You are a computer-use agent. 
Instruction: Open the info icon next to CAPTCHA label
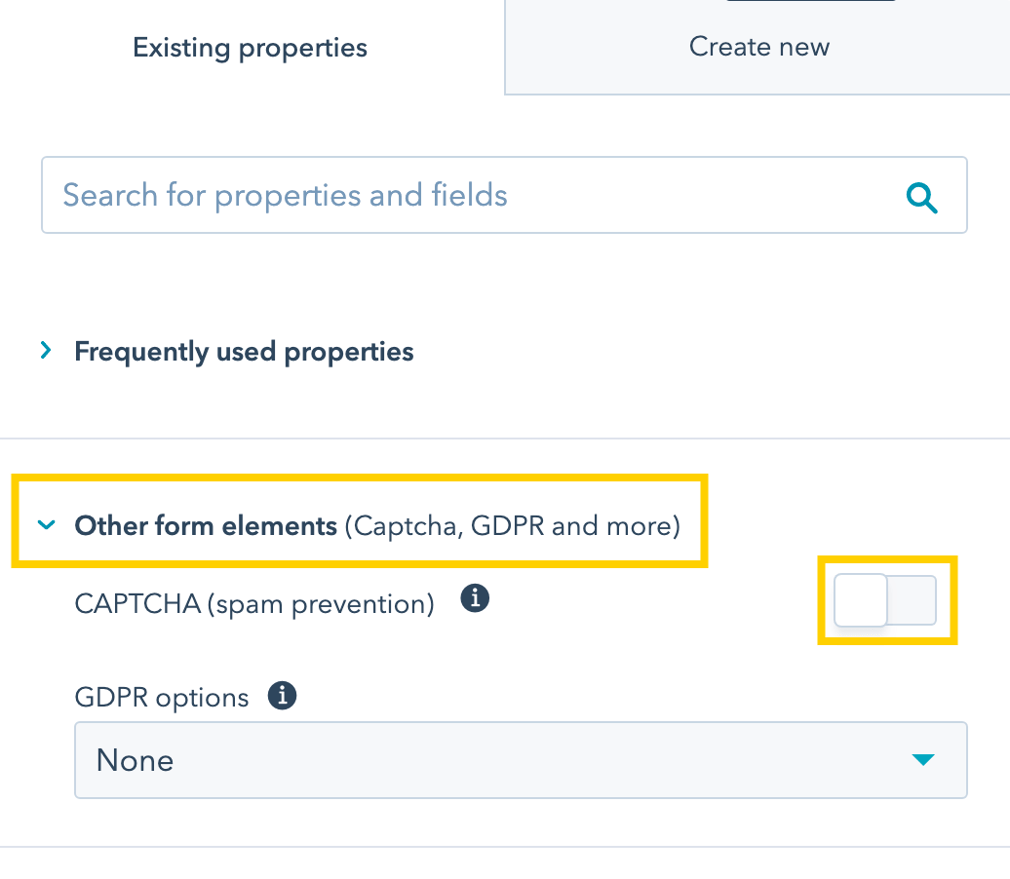[475, 597]
